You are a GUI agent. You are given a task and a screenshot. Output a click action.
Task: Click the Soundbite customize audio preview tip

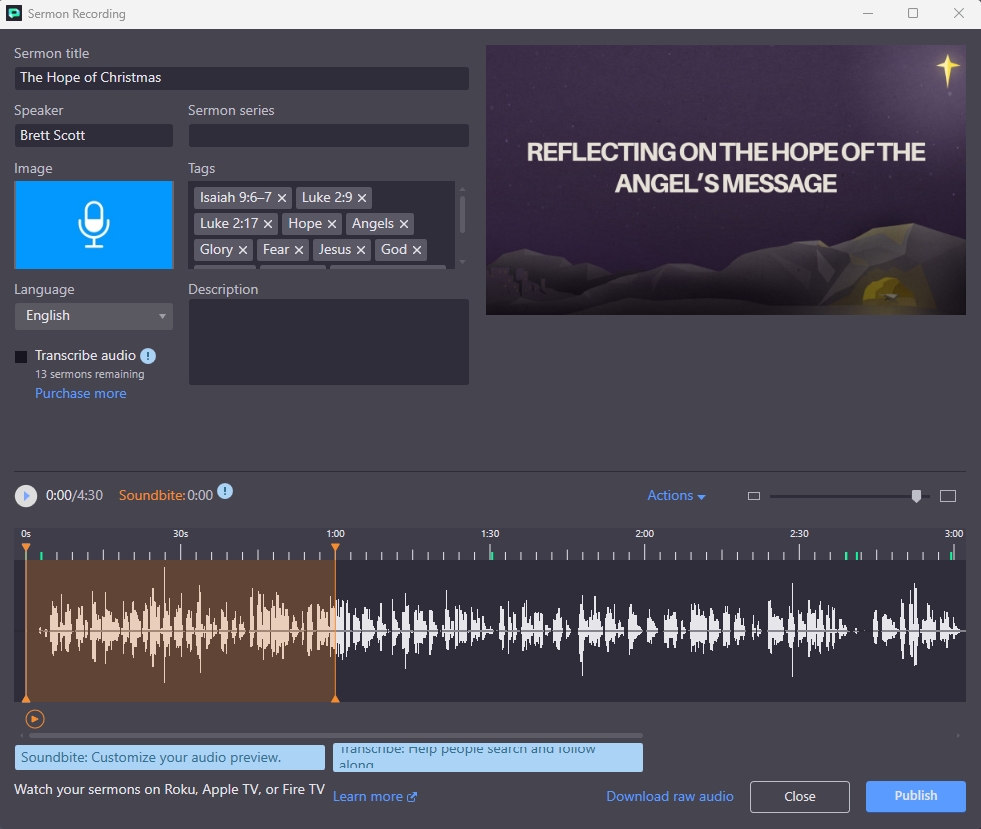[170, 757]
